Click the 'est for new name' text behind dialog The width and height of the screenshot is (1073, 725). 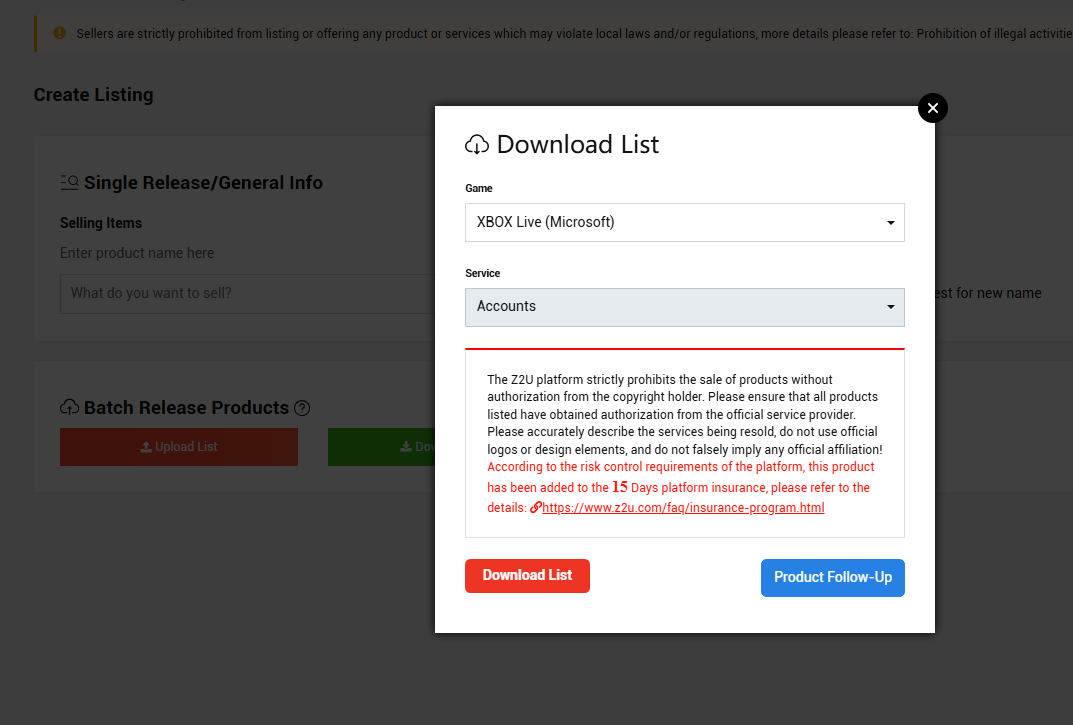(x=988, y=293)
